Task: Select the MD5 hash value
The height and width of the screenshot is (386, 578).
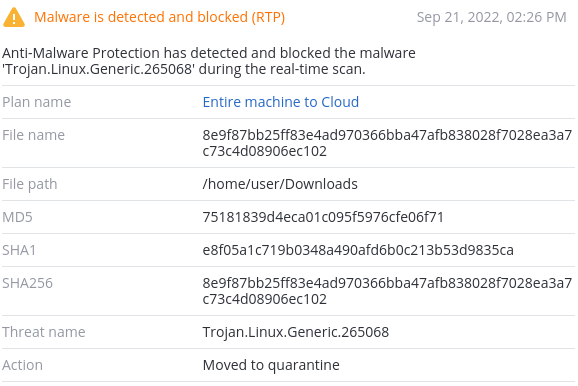Action: [x=323, y=217]
